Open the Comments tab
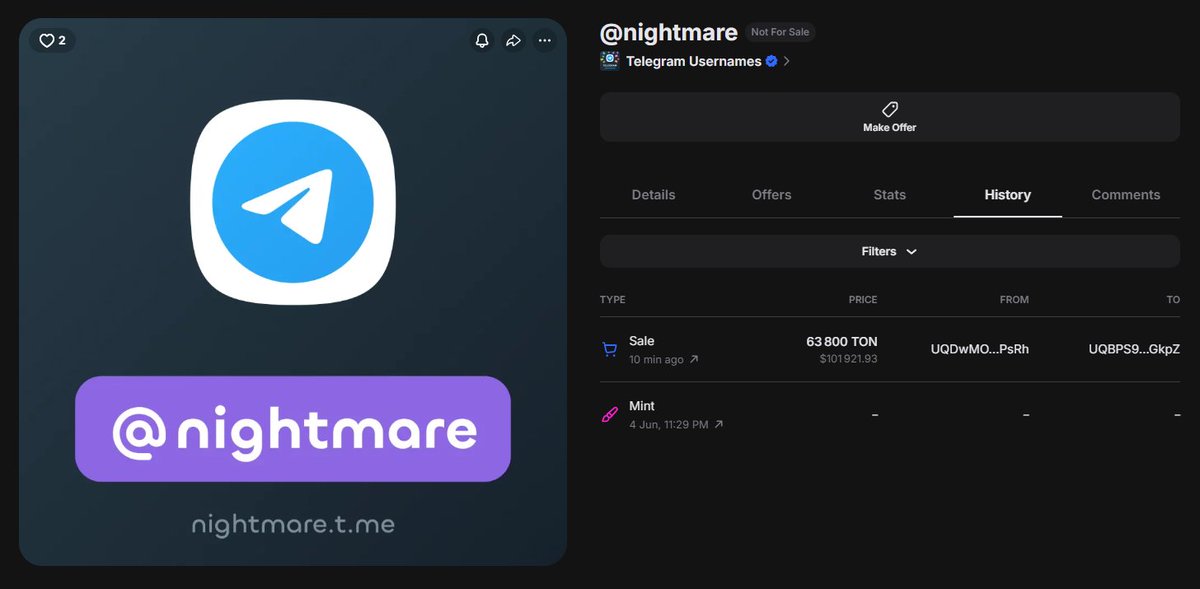The height and width of the screenshot is (589, 1200). point(1126,195)
